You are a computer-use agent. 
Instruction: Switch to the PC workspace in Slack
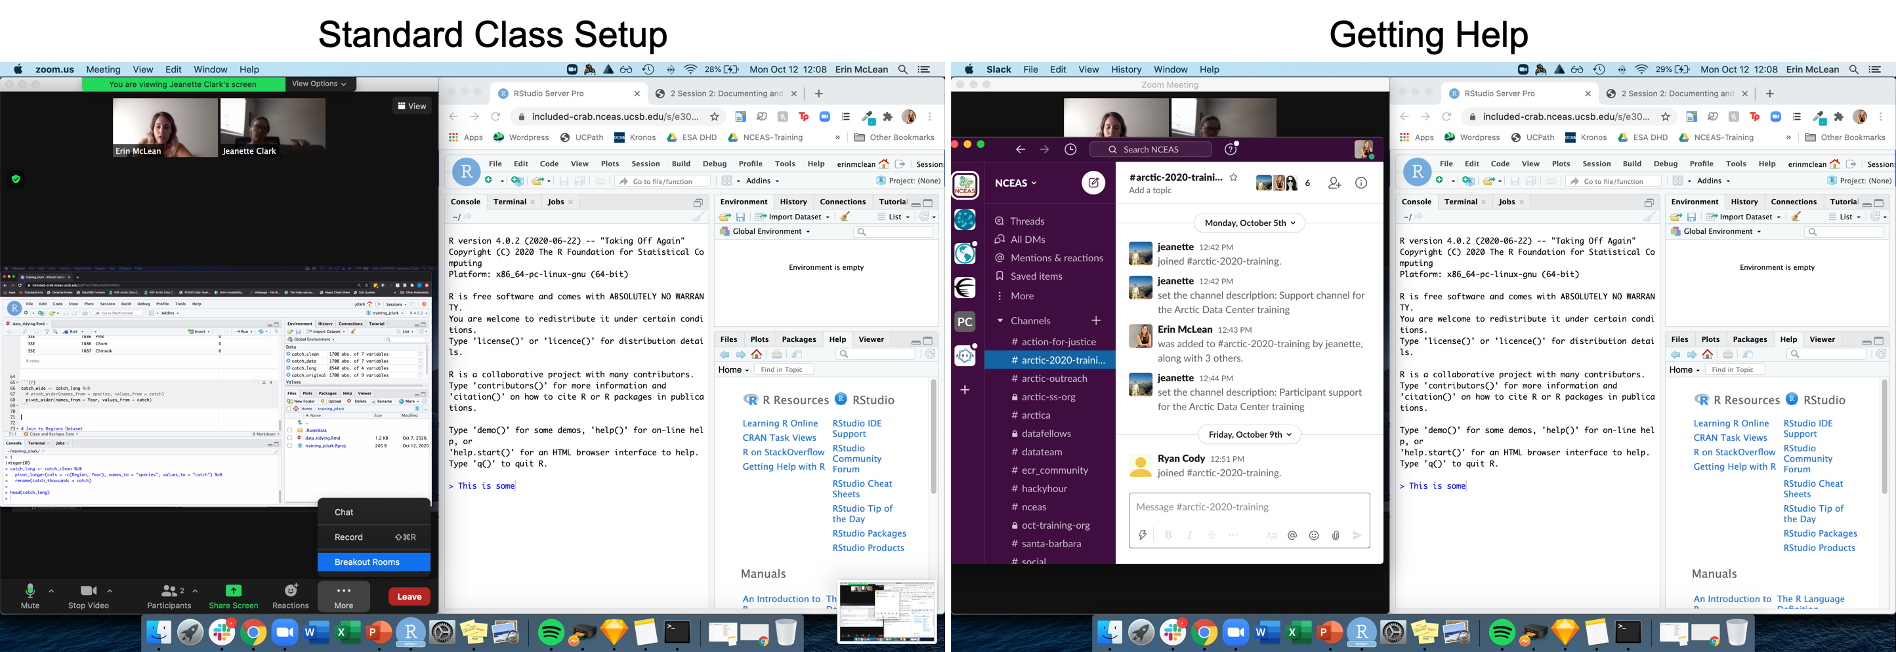pyautogui.click(x=965, y=321)
